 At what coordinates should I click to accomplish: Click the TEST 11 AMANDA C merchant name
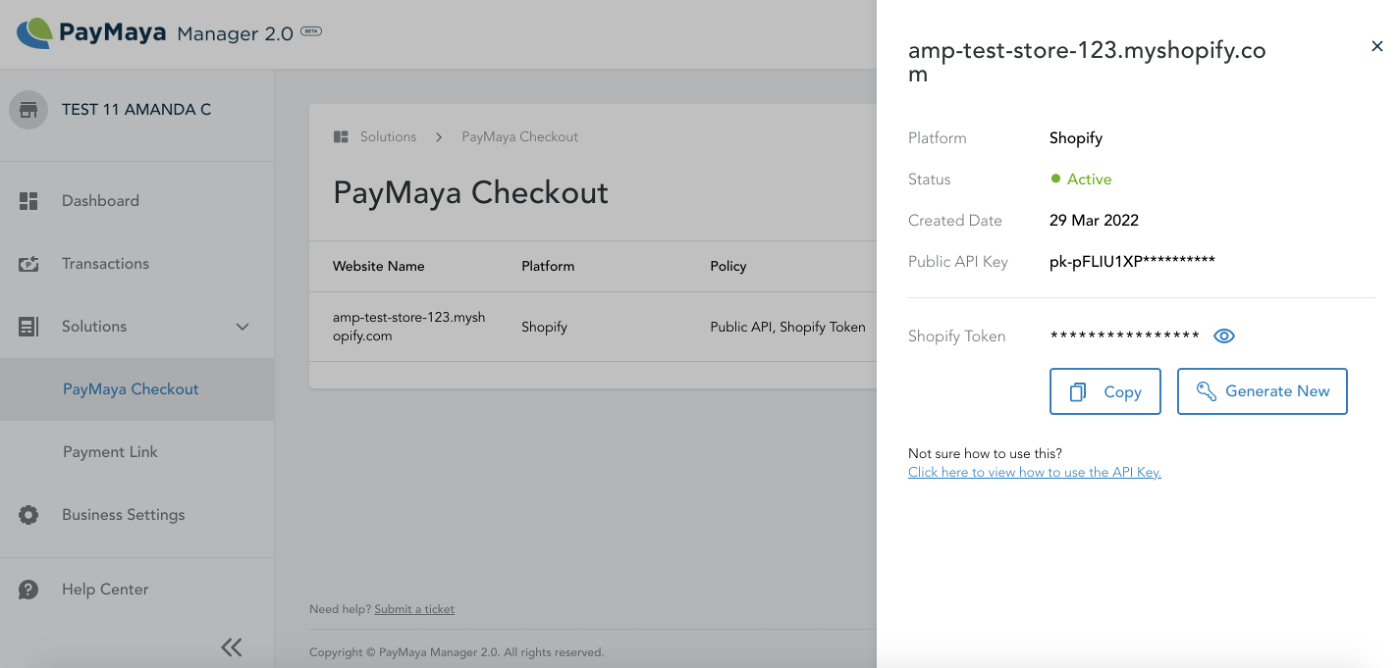[136, 110]
